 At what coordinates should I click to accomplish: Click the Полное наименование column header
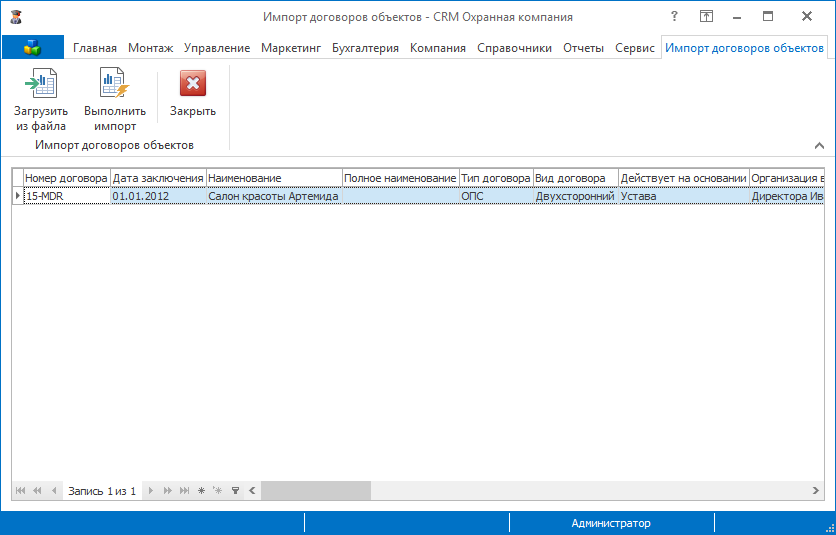400,178
